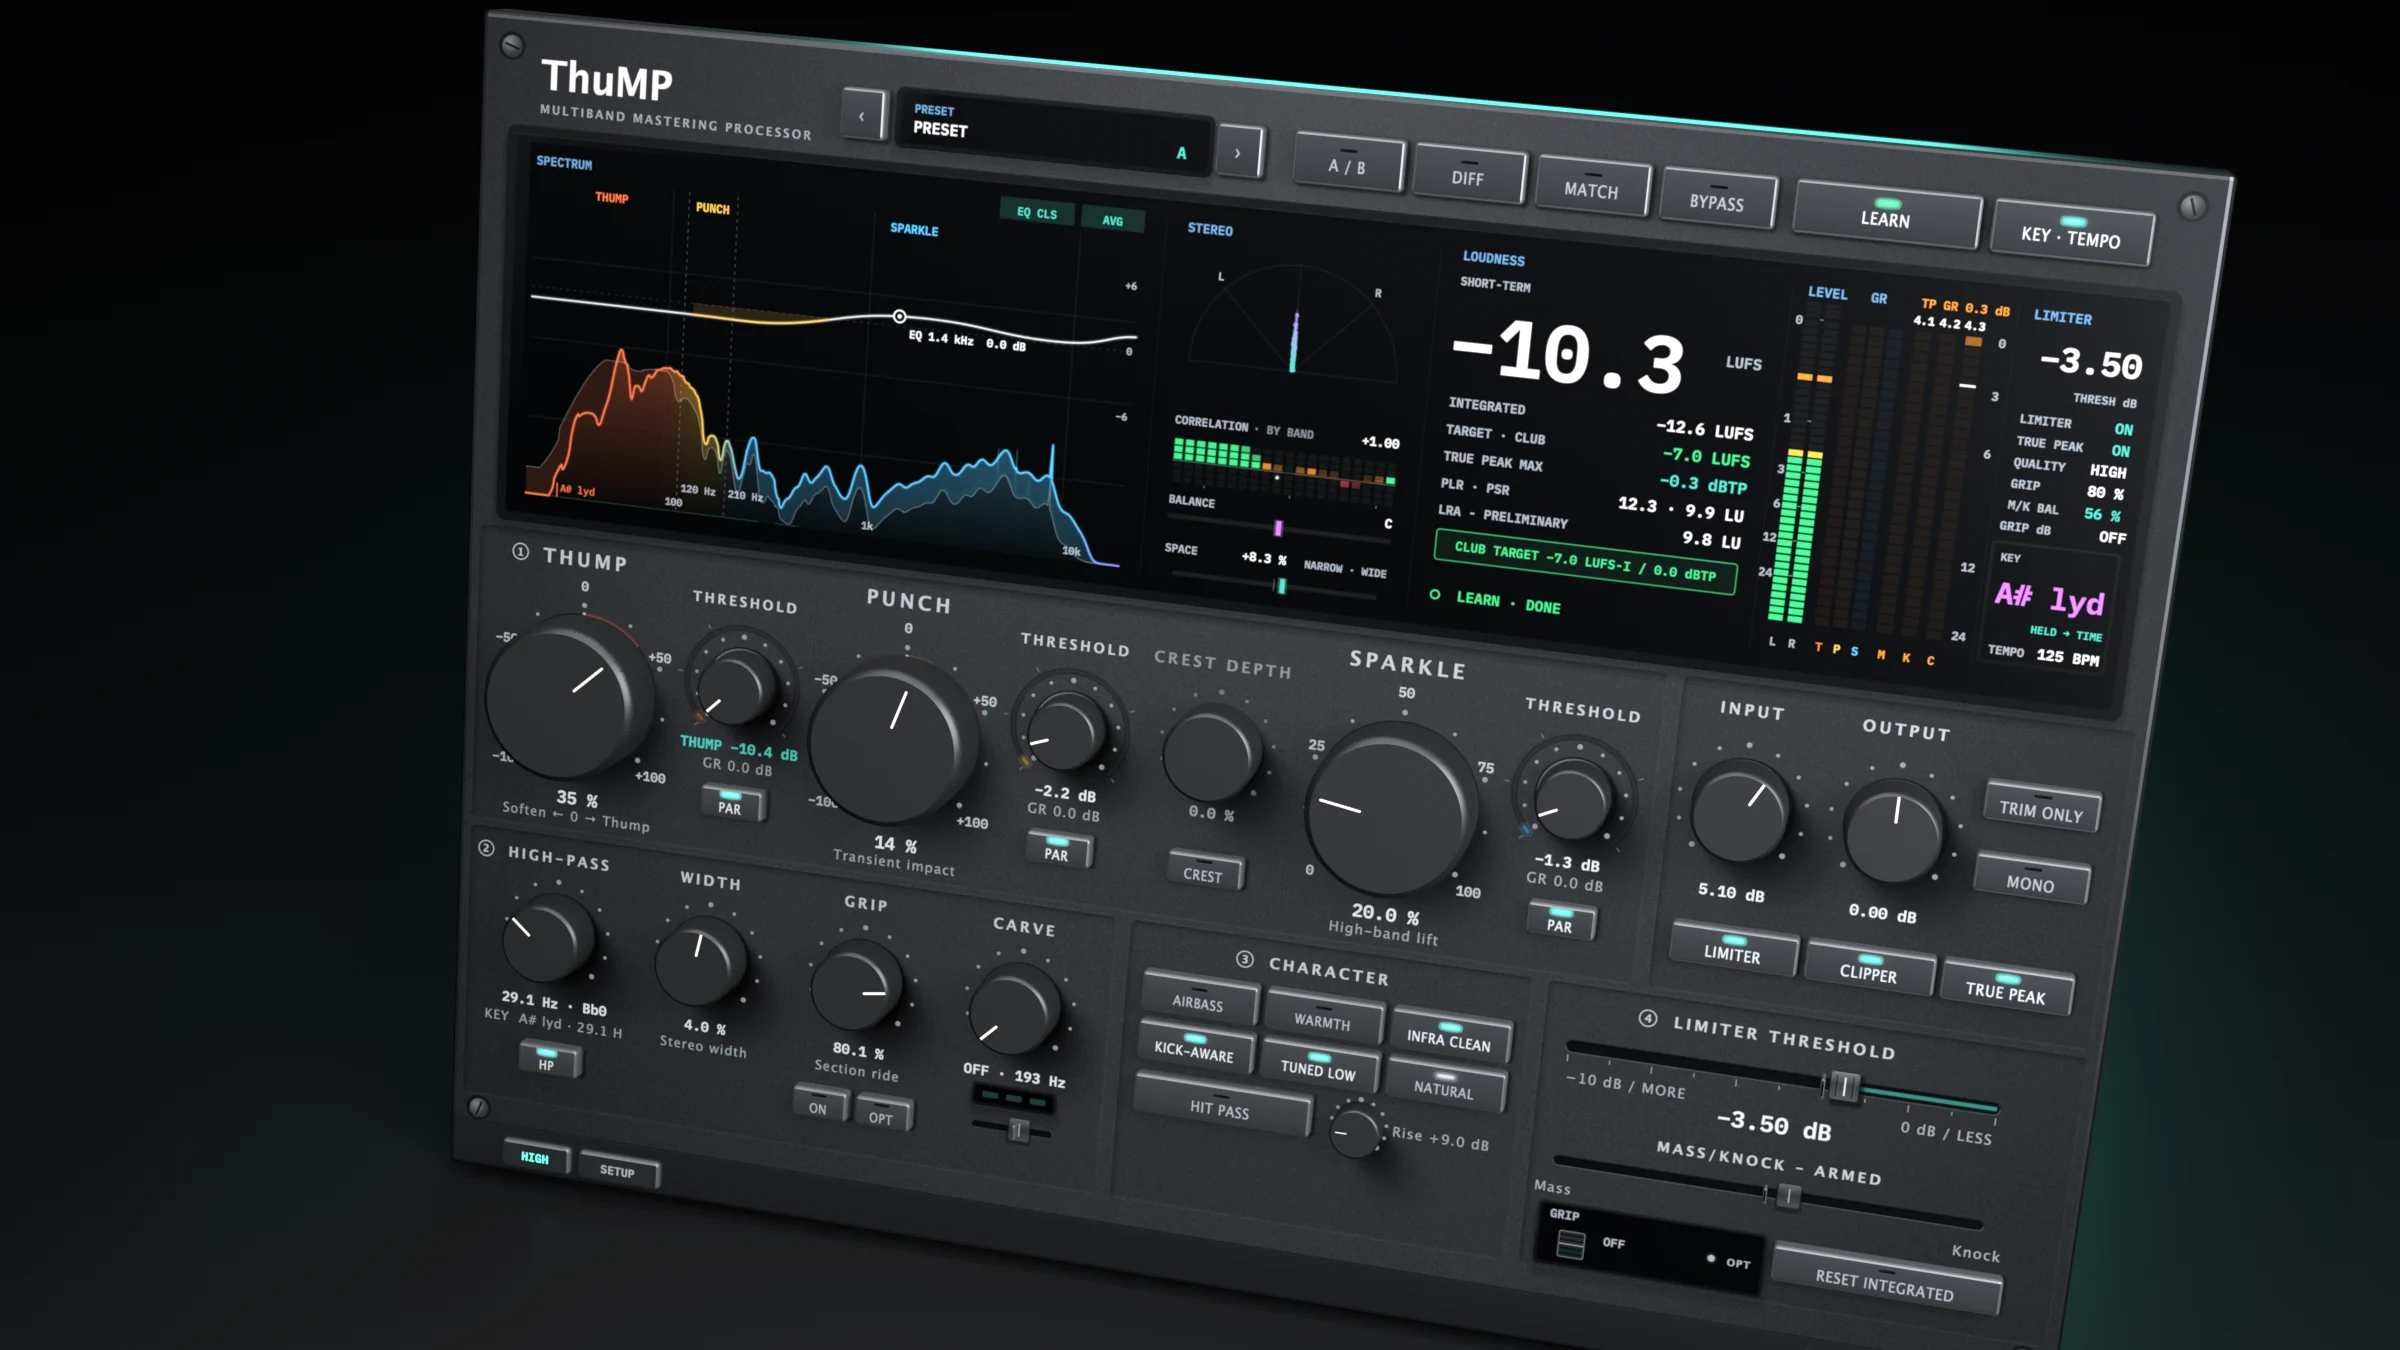Toggle BYPASS on the plugin
This screenshot has height=1350, width=2400.
1718,200
